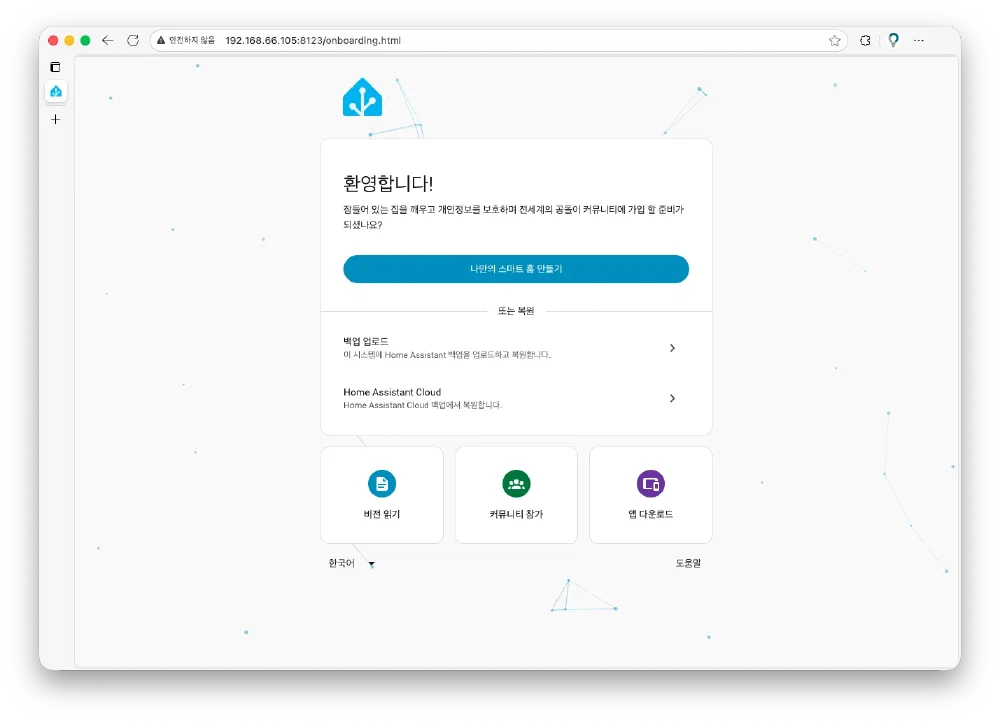Bookmark this page with the star icon
Viewport: 1000px width, 722px height.
tap(834, 41)
